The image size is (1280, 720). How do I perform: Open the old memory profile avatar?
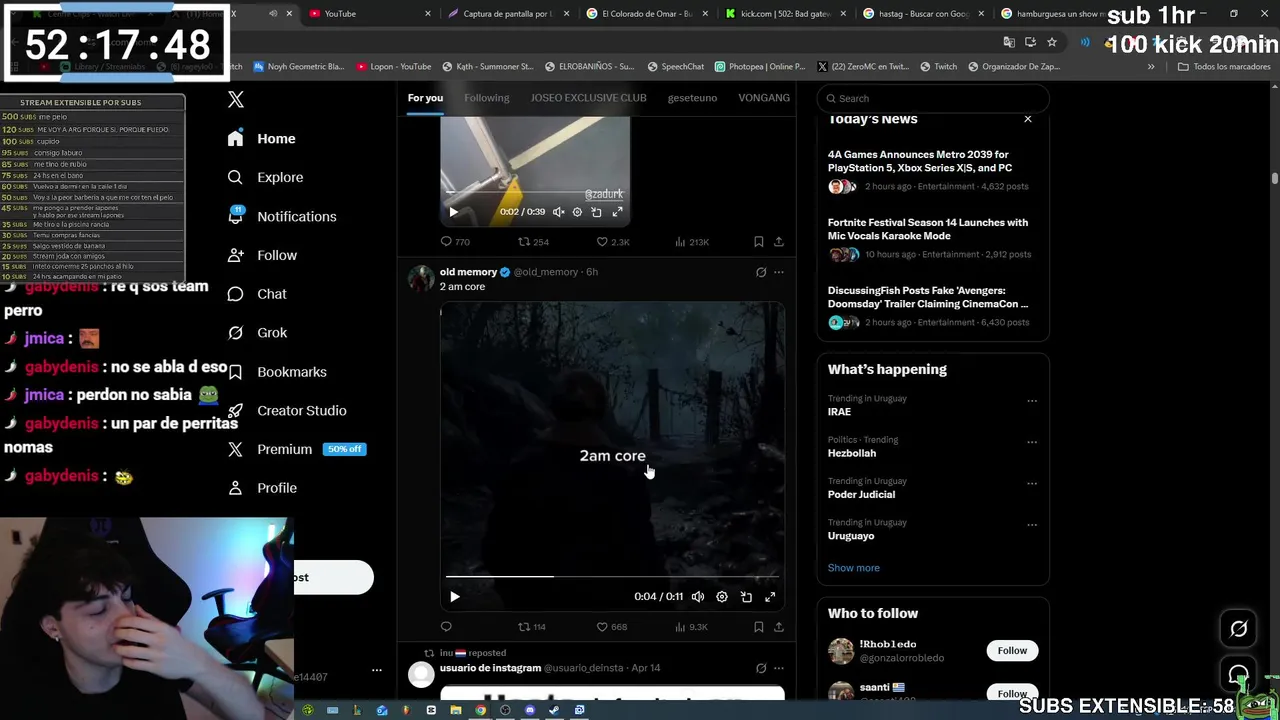tap(421, 278)
